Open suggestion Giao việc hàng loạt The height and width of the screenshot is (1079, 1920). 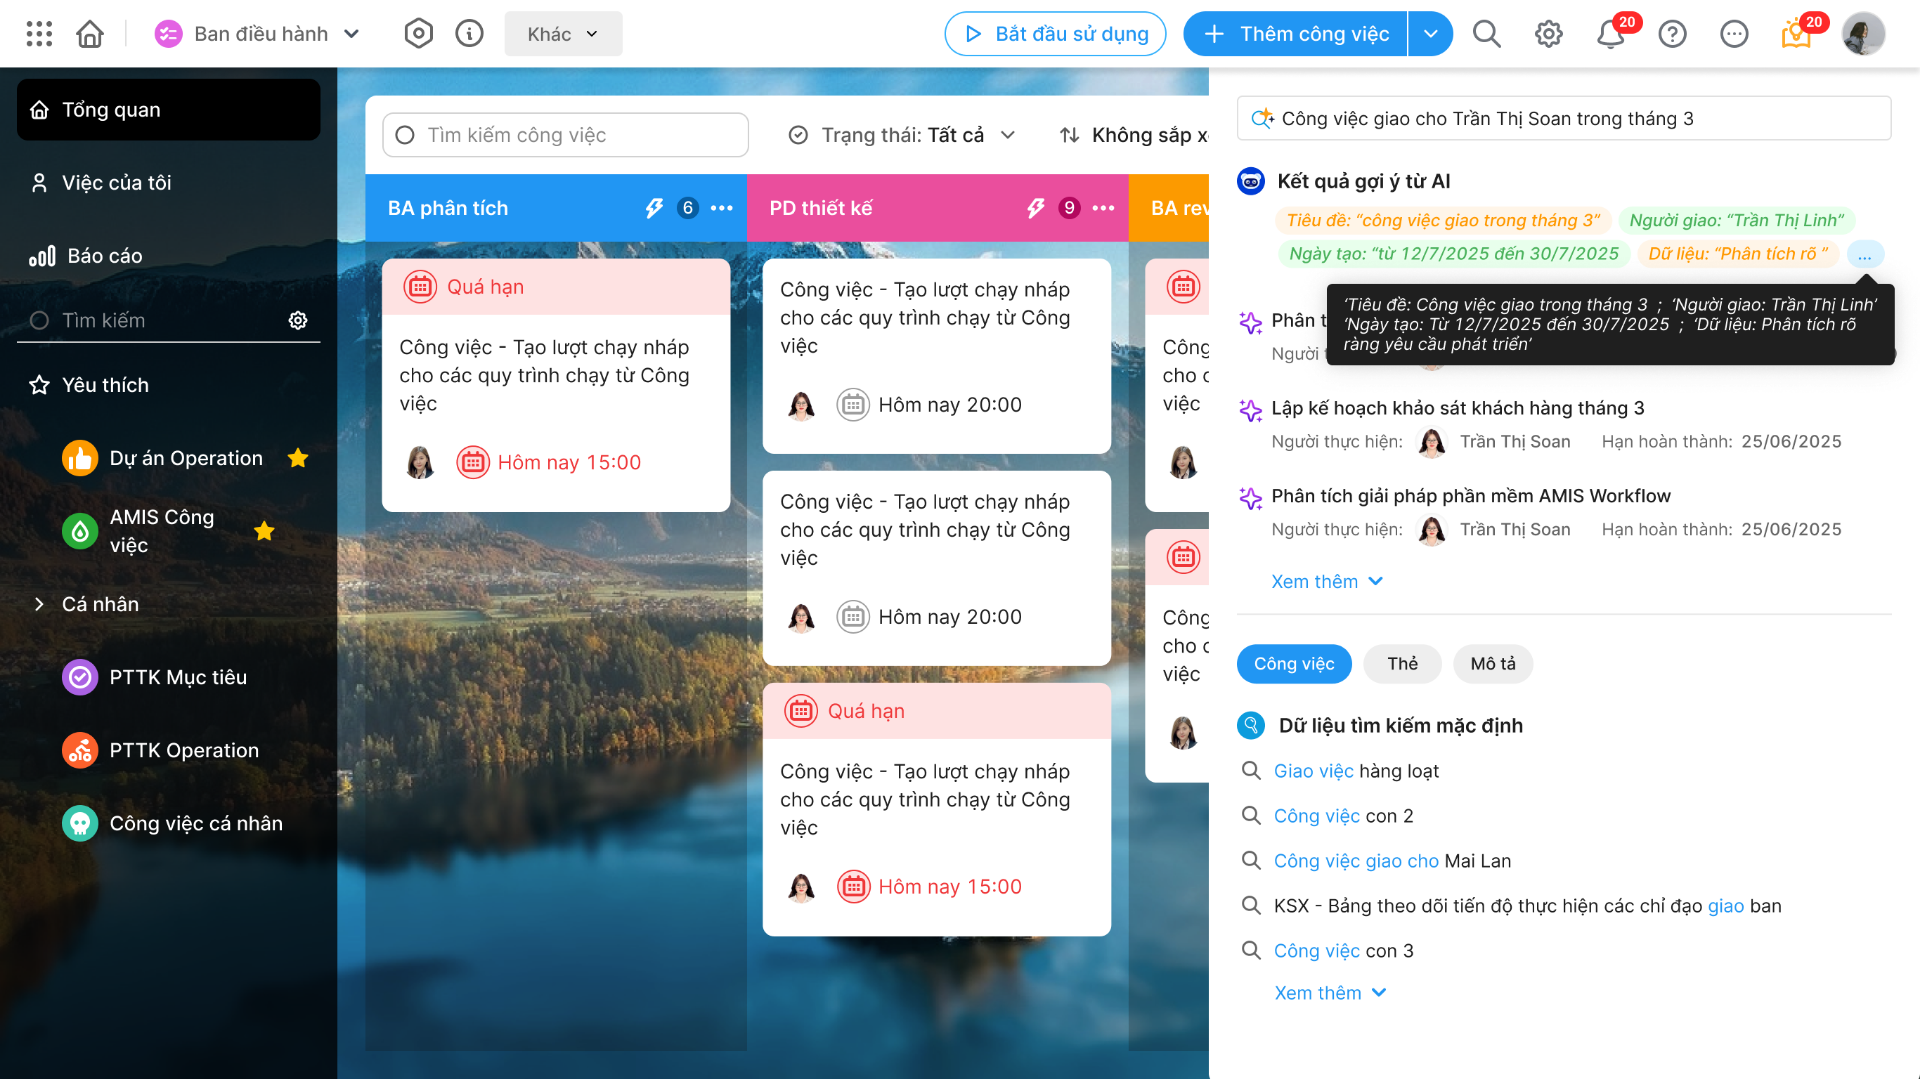(1356, 771)
